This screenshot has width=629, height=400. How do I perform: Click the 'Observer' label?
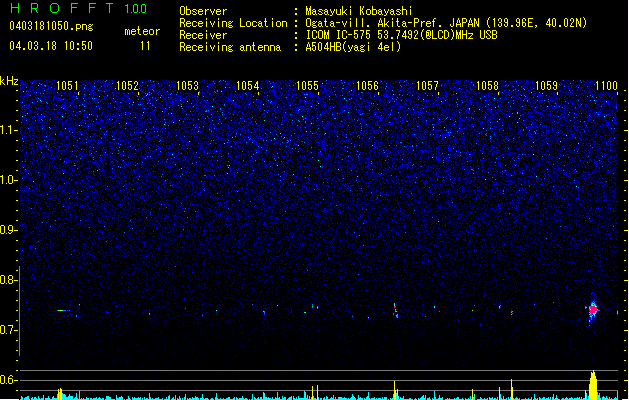click(203, 11)
